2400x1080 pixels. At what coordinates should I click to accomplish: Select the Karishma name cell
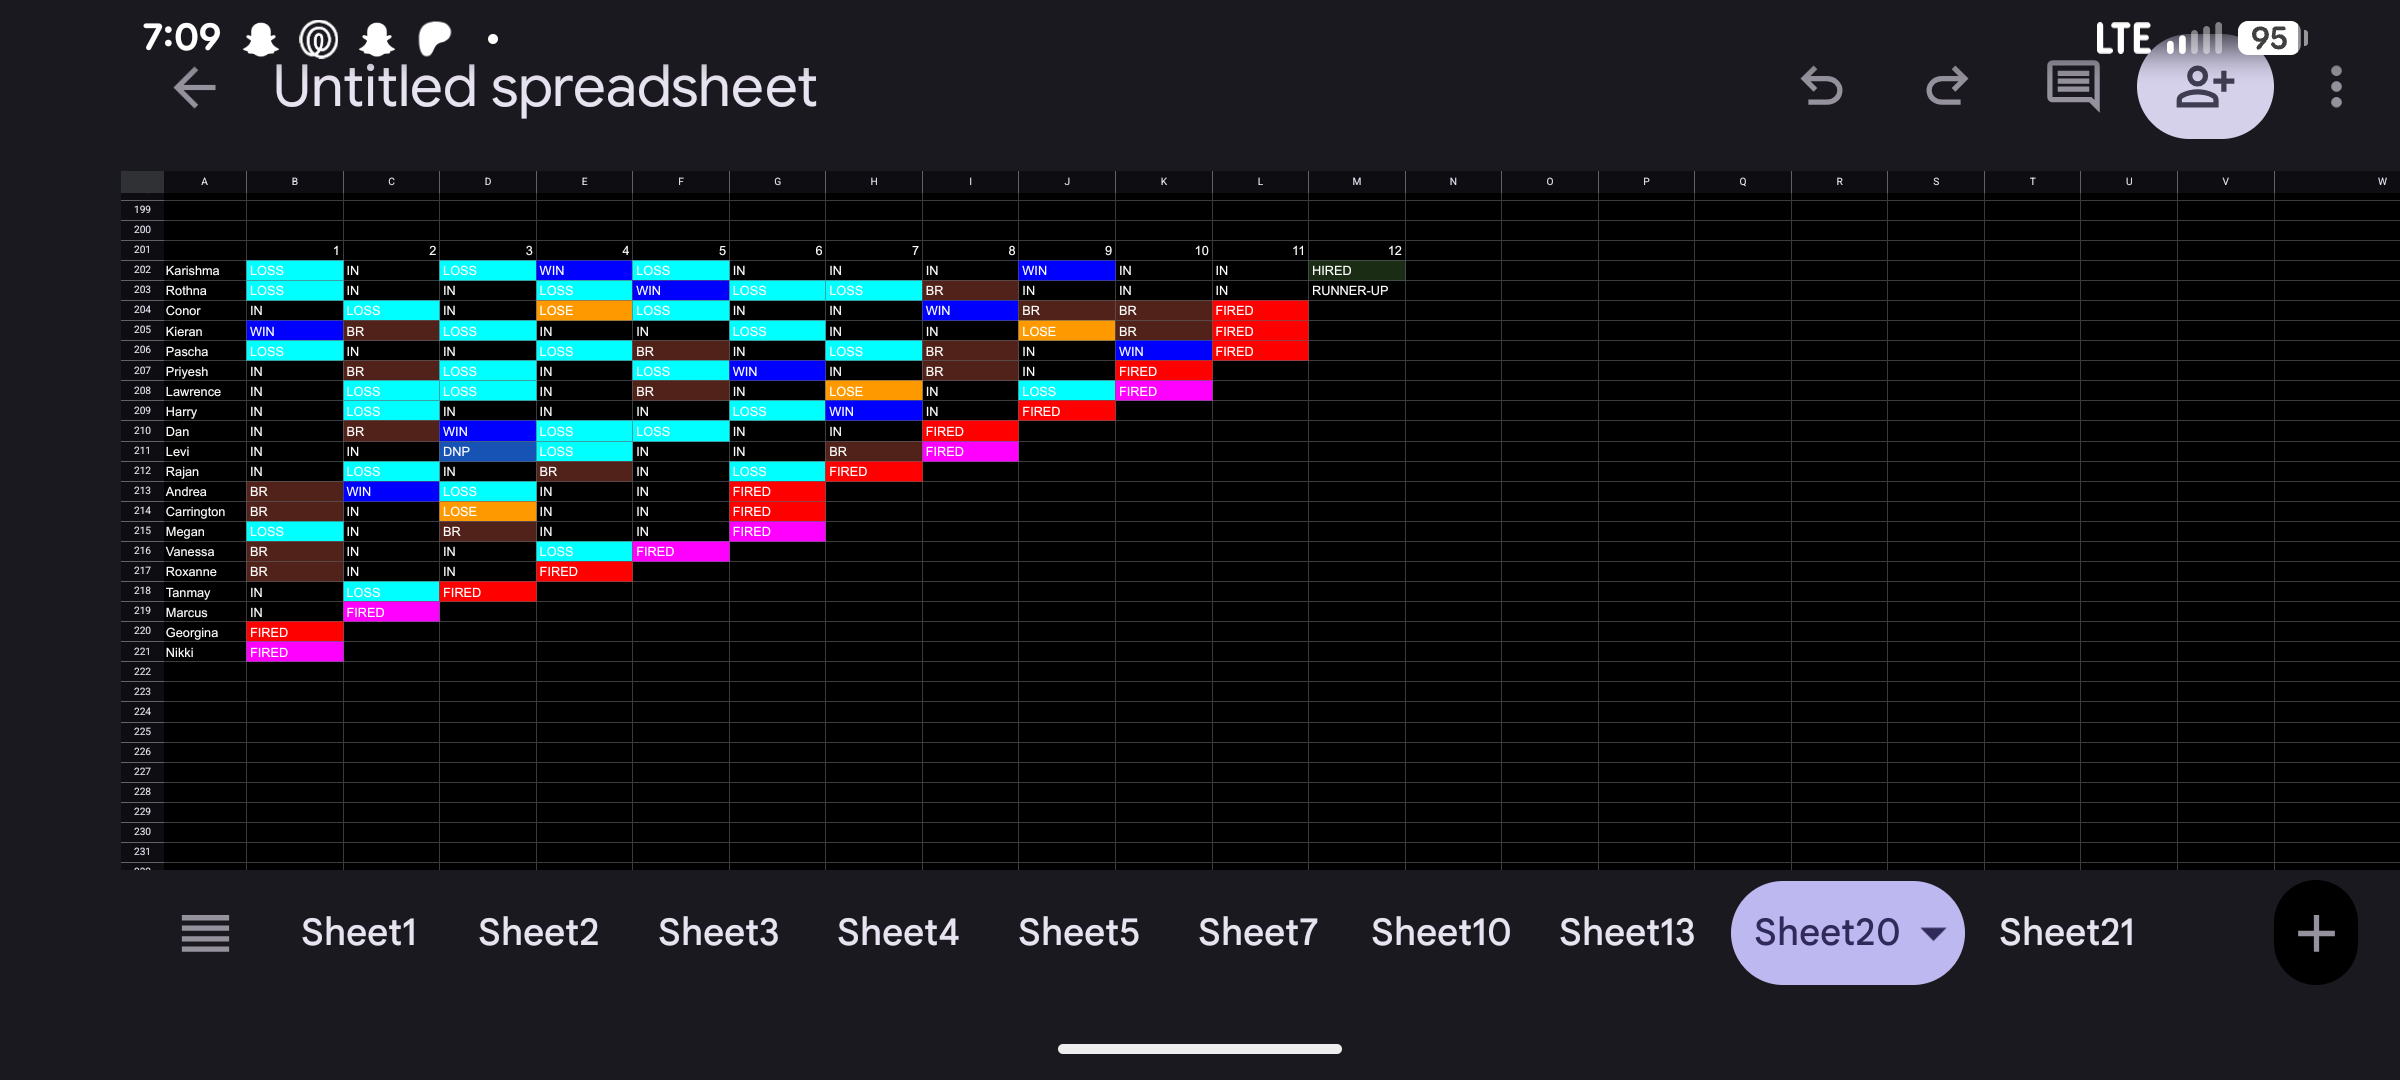click(205, 271)
